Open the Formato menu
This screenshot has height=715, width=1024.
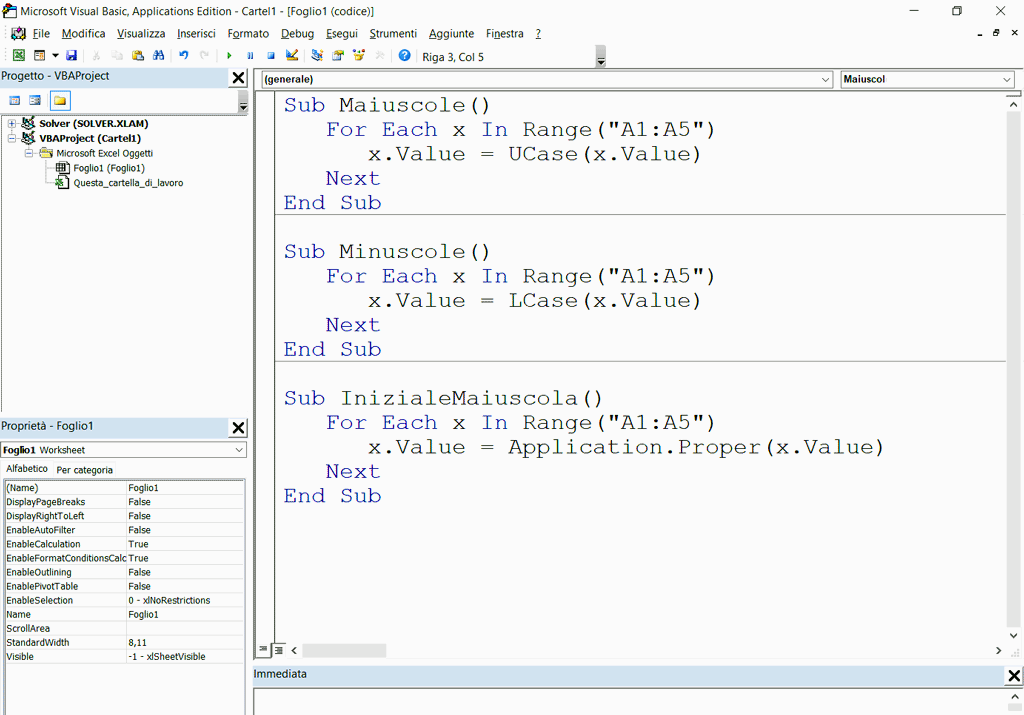click(248, 33)
